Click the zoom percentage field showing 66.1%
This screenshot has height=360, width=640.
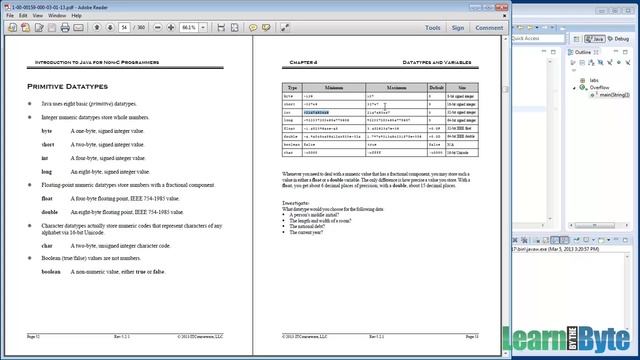coord(189,28)
